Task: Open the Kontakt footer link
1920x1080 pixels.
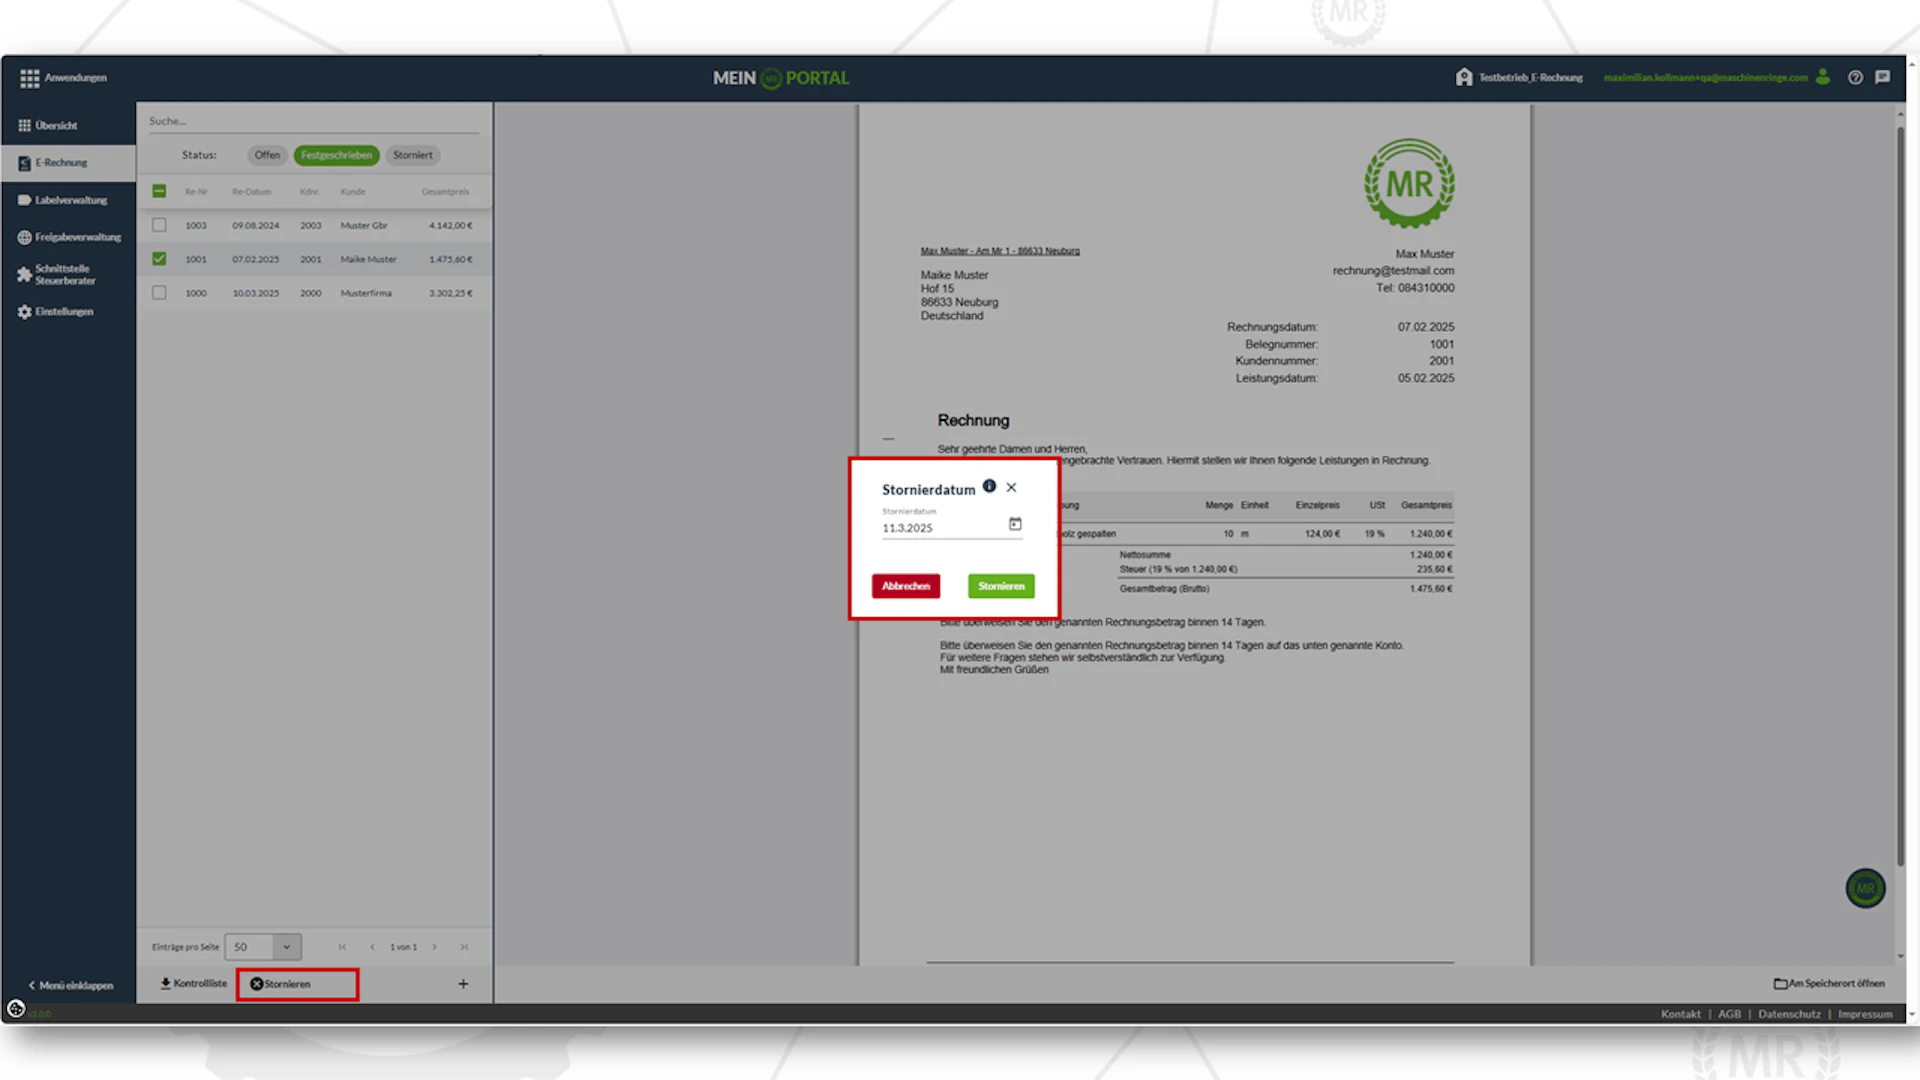Action: point(1681,1014)
